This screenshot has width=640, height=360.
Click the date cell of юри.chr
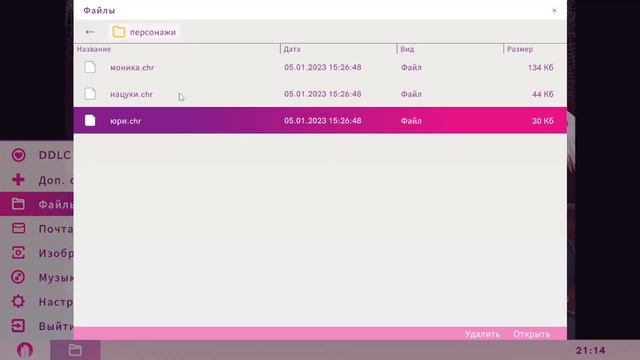(322, 121)
